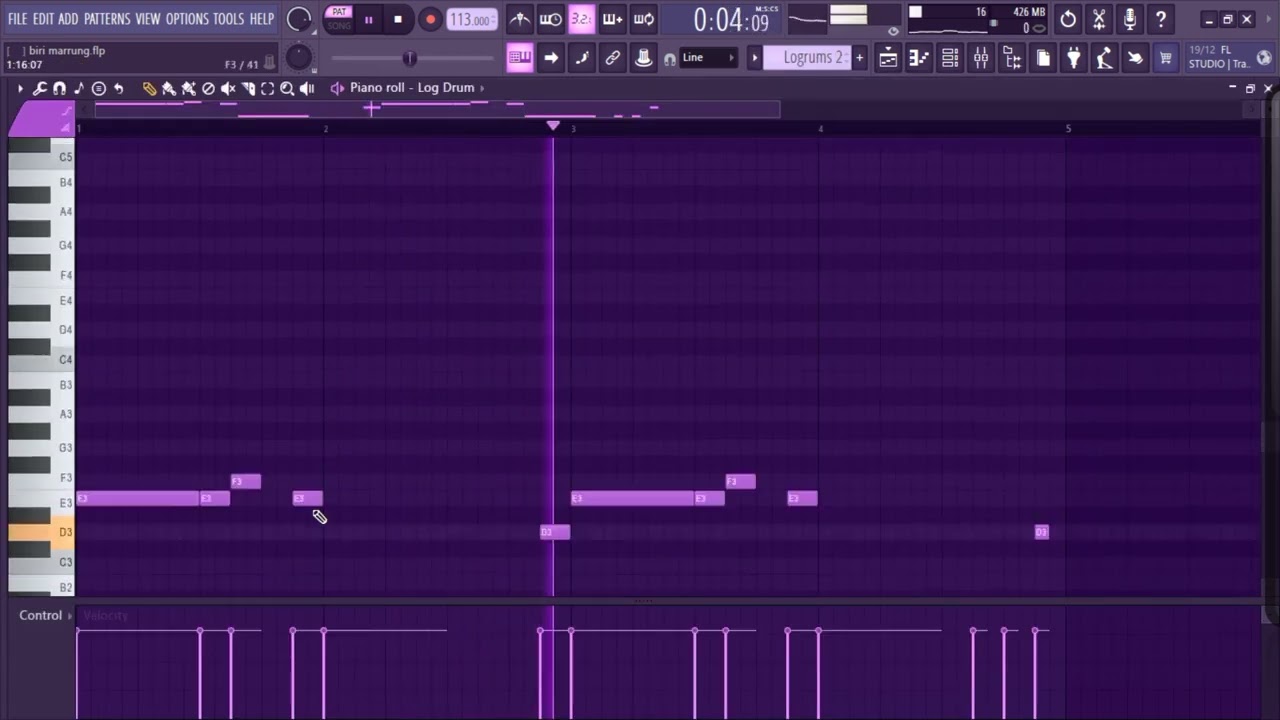
Task: Open the Channel rack icon
Action: 950,58
